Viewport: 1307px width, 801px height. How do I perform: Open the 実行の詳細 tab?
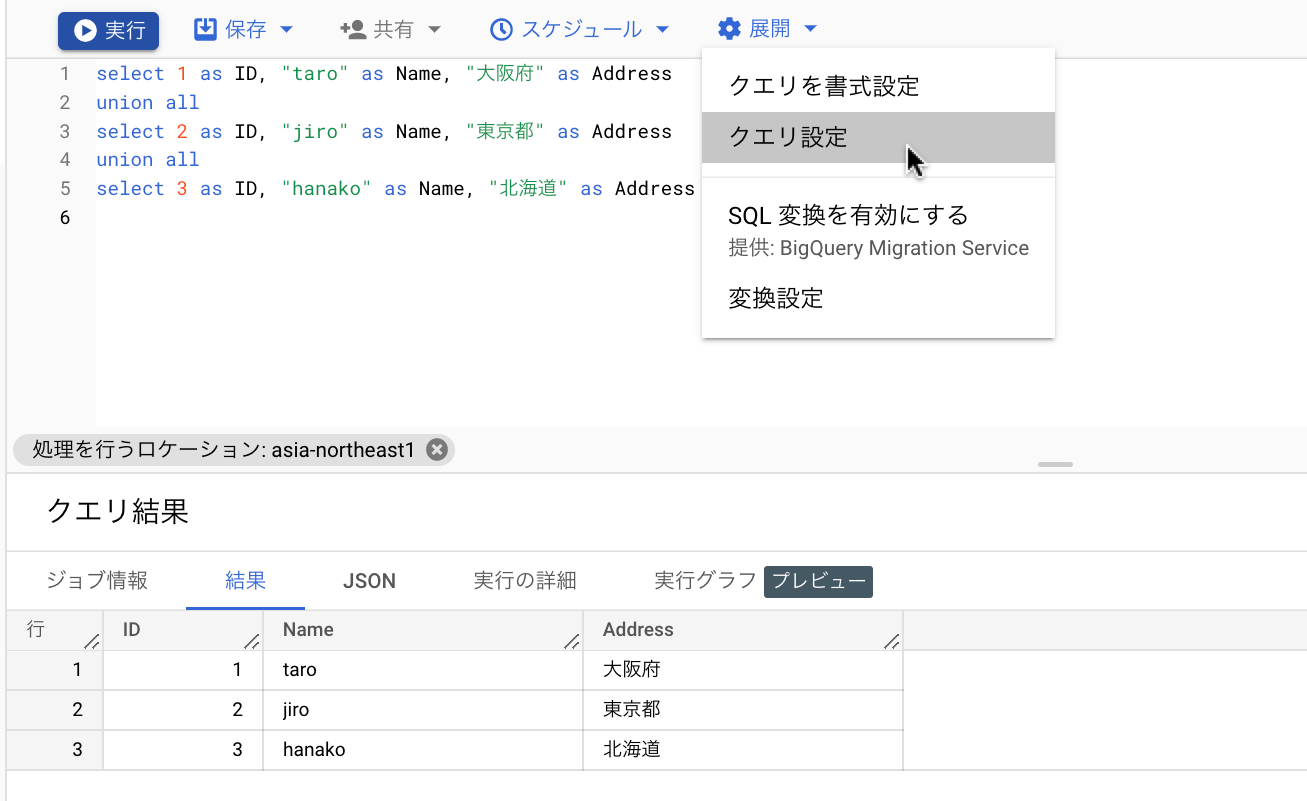click(525, 581)
